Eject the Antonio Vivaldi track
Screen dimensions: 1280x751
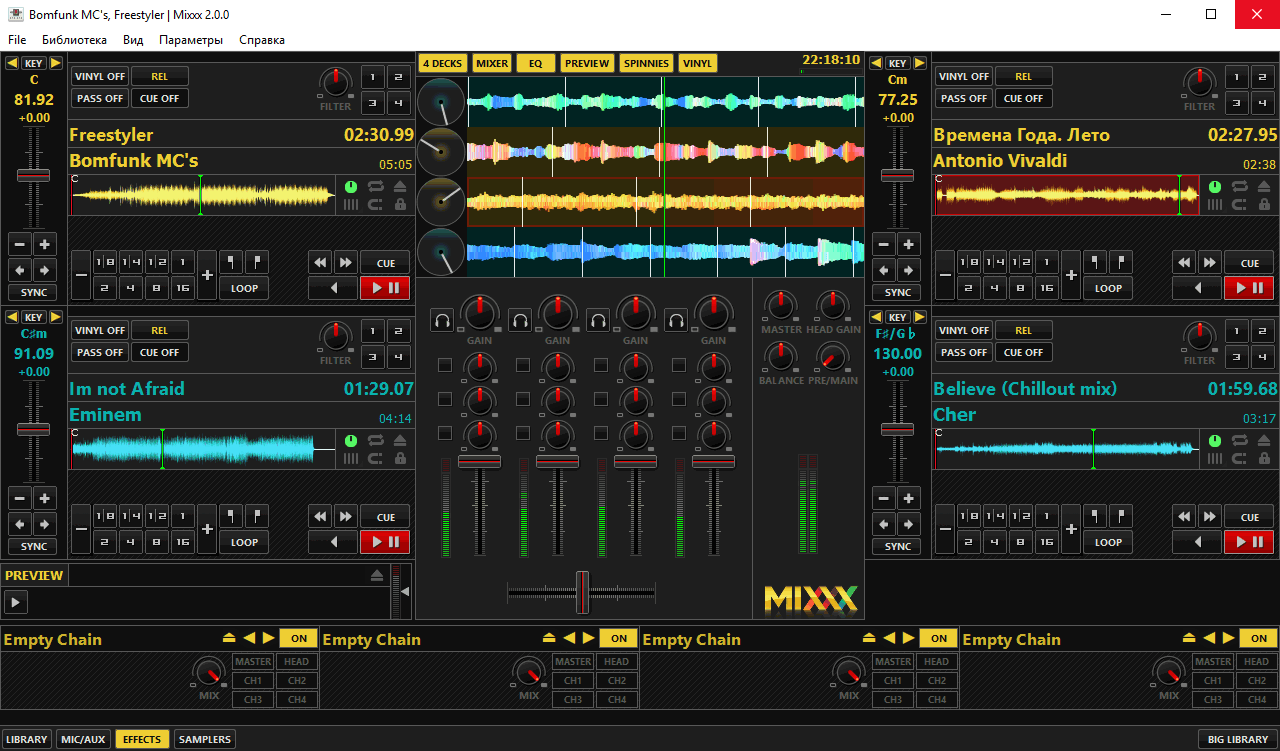[1264, 187]
